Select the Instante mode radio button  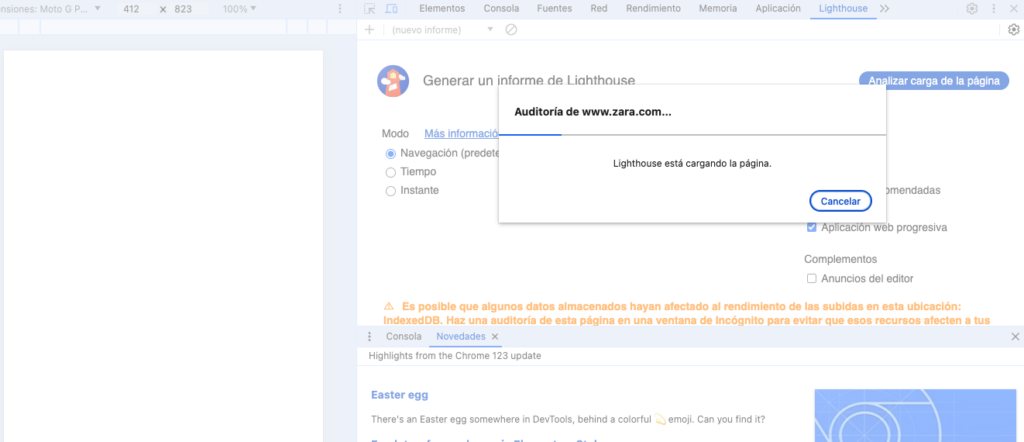tap(391, 191)
